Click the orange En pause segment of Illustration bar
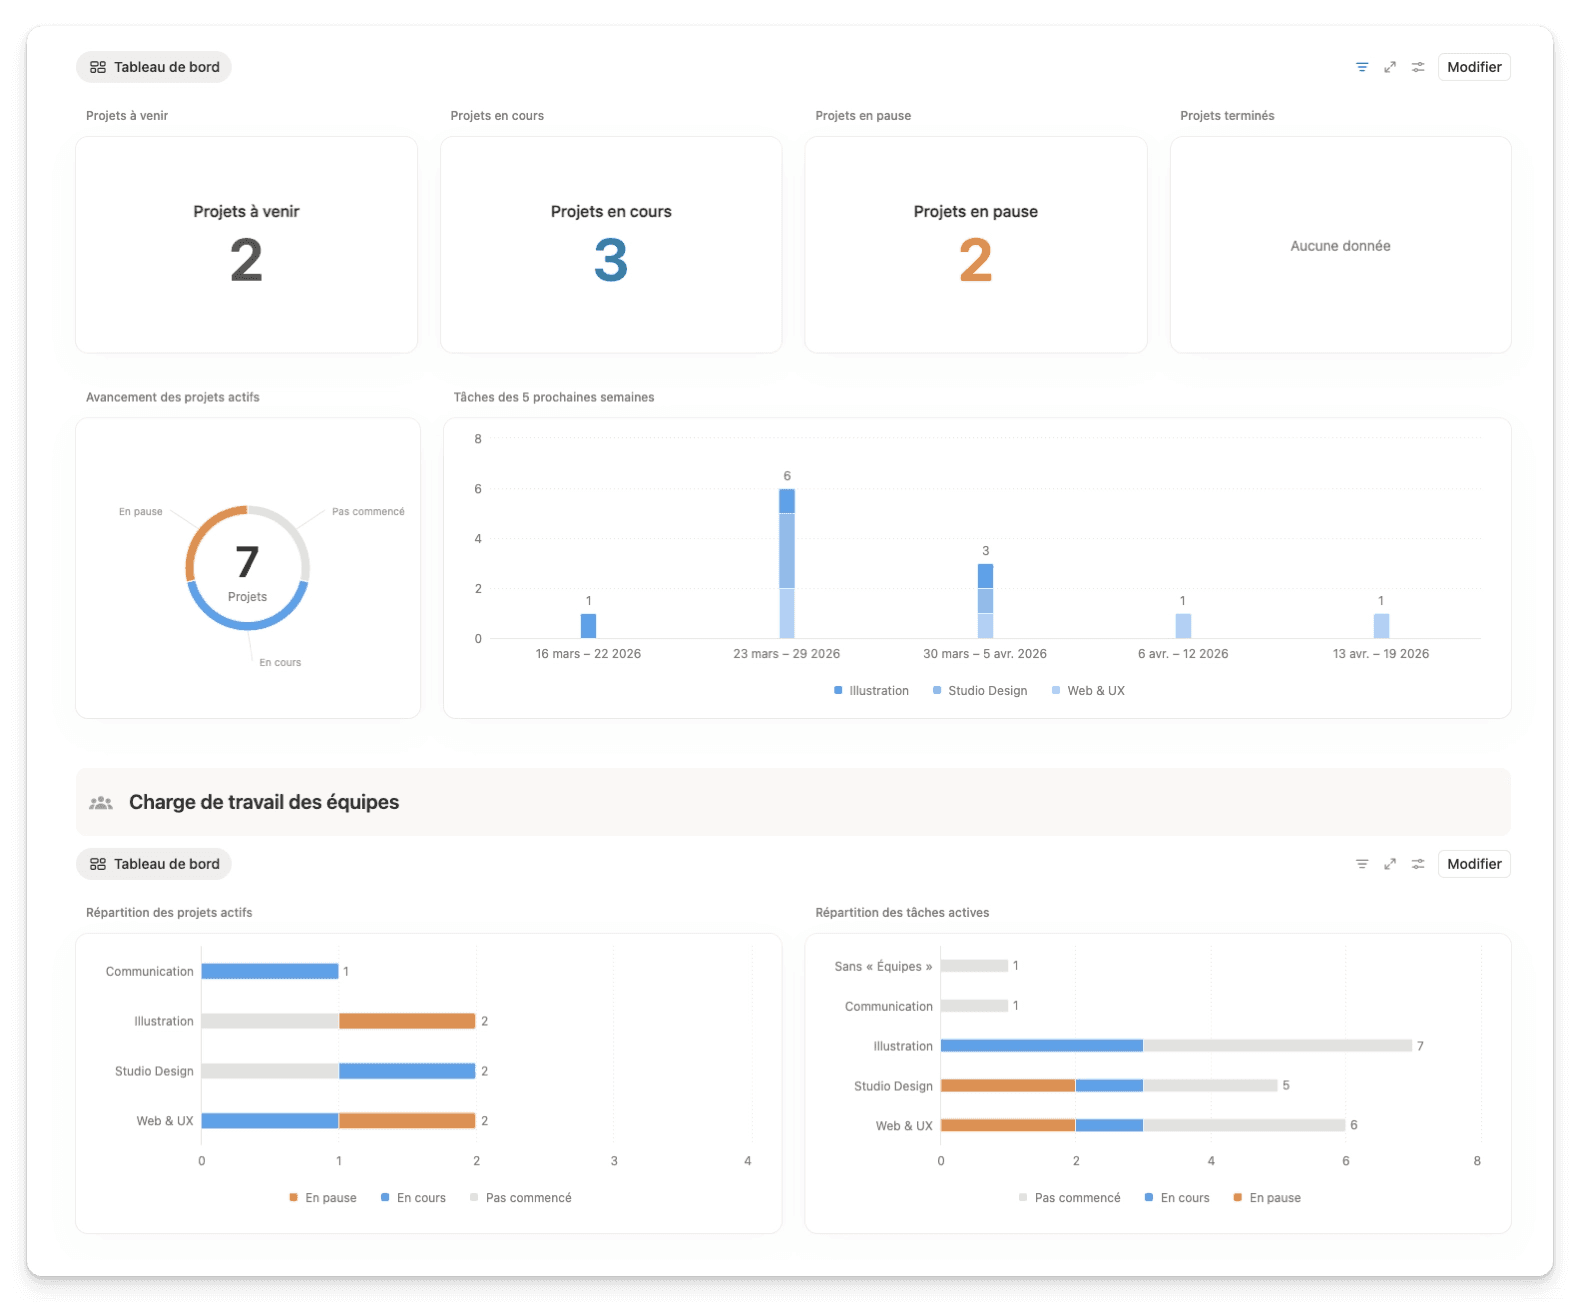 pos(407,1021)
